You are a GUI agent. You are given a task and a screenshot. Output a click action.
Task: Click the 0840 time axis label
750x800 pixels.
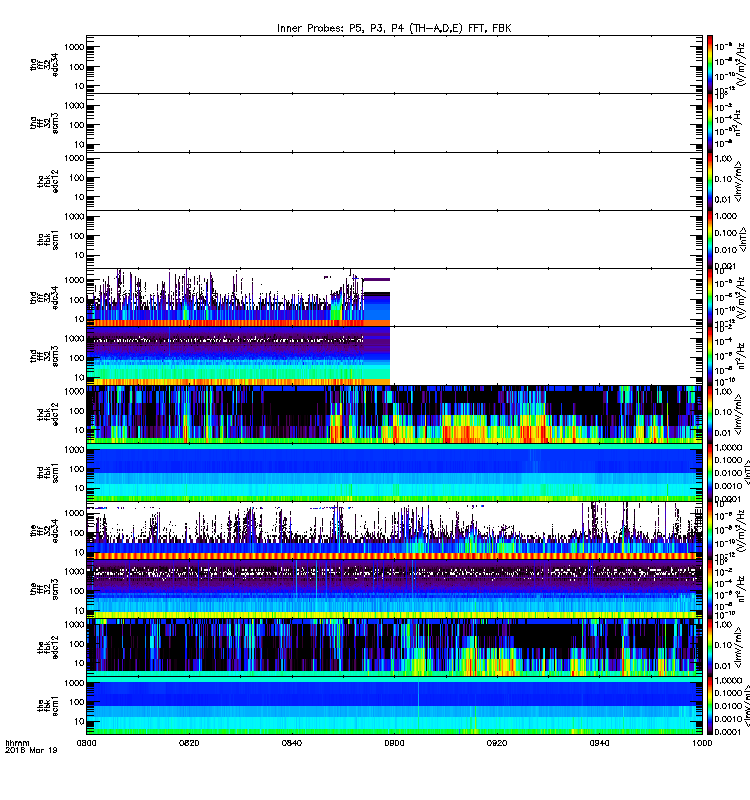[x=292, y=743]
